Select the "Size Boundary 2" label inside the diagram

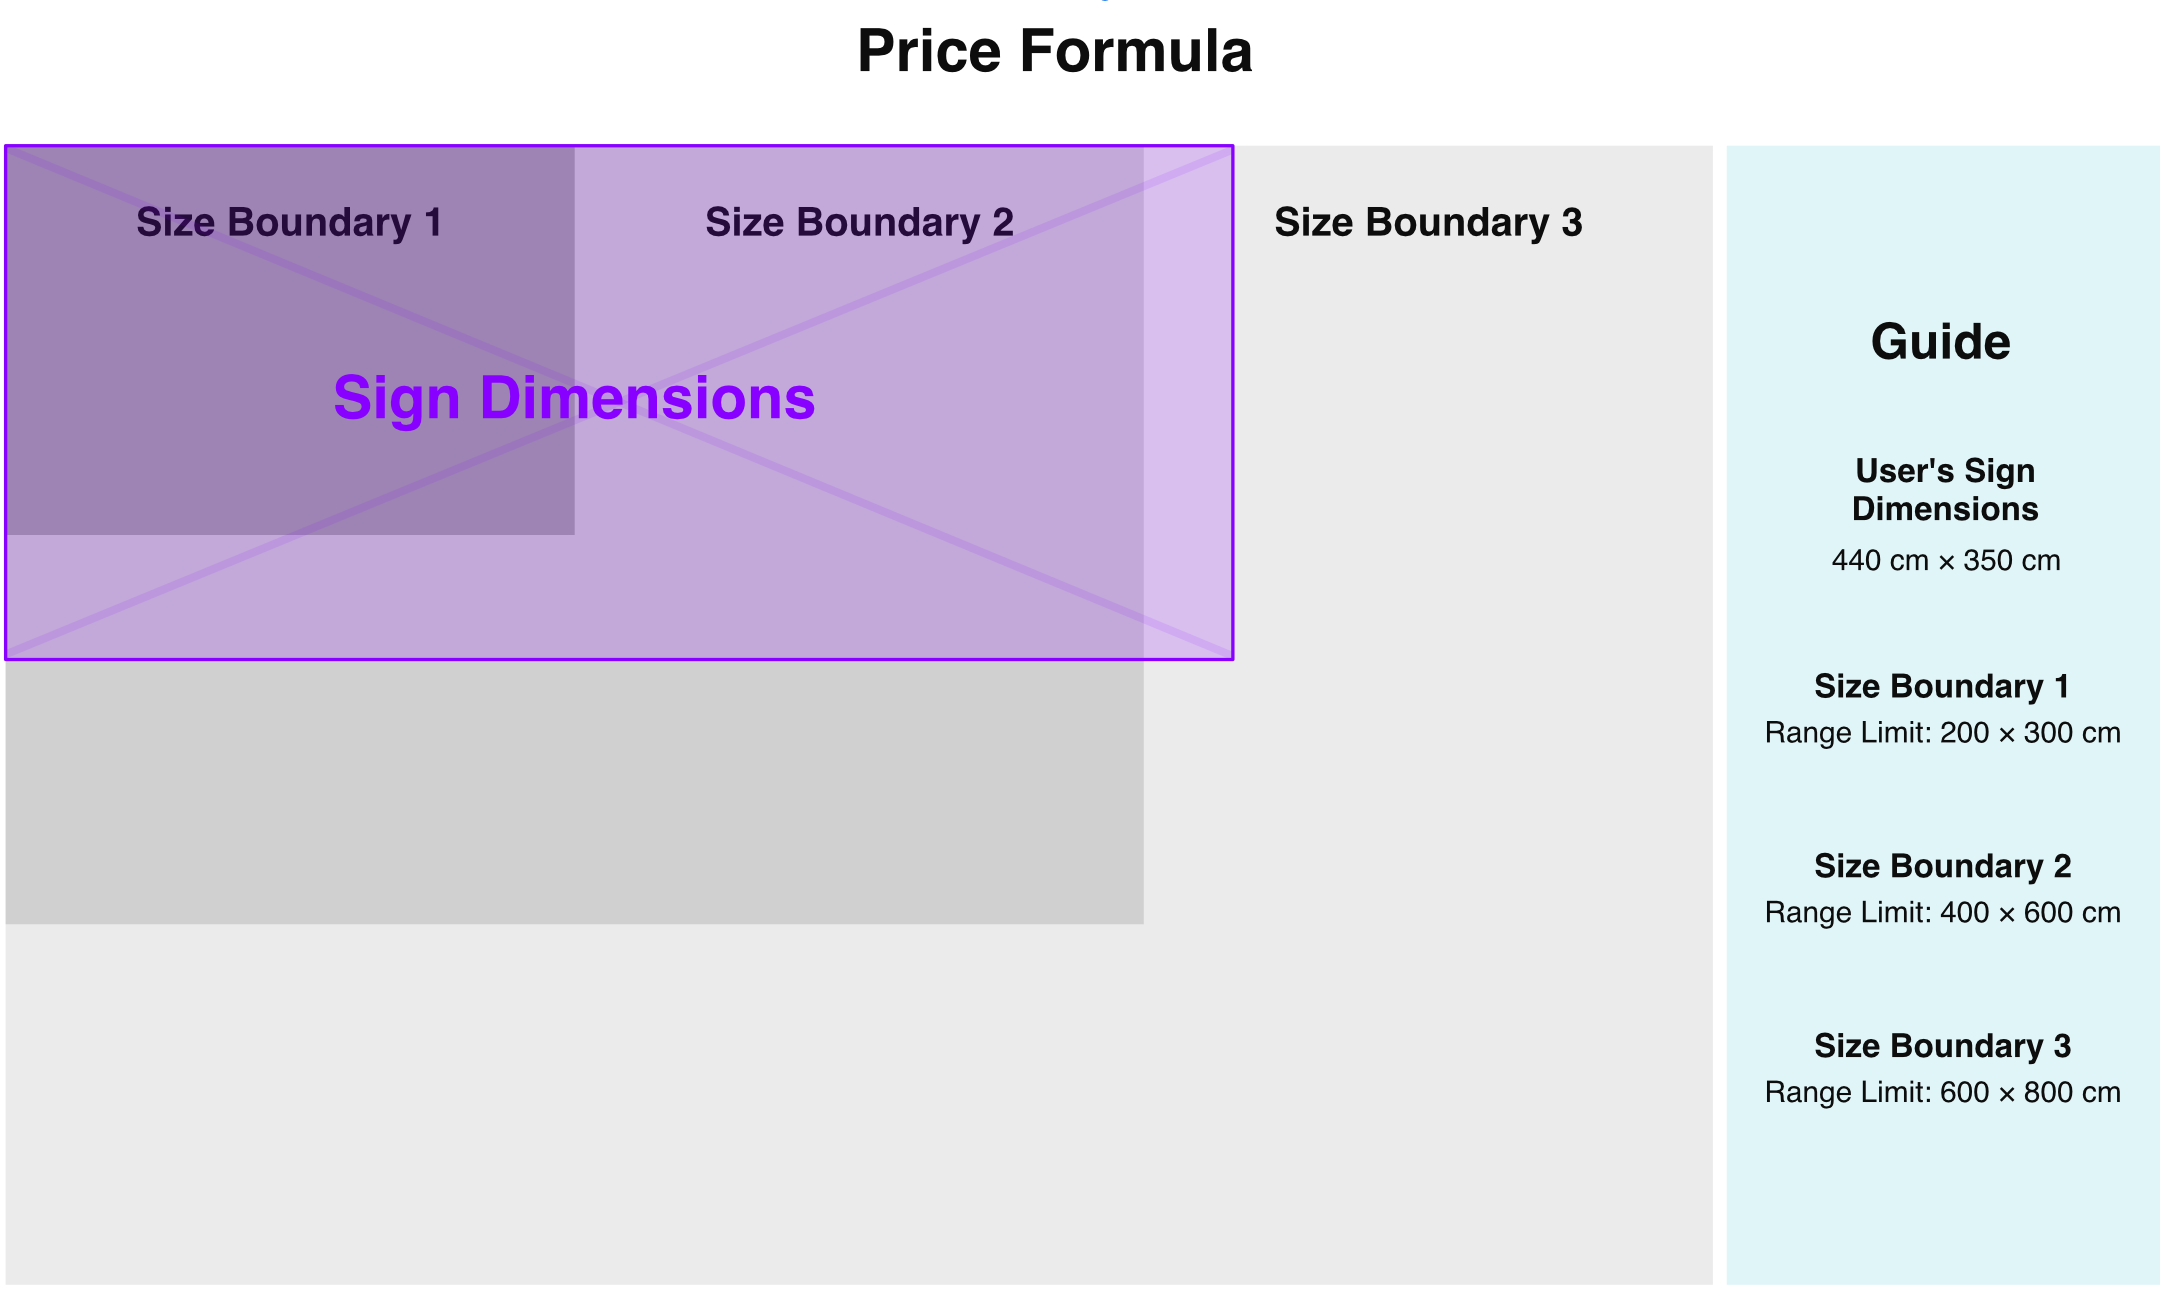point(859,222)
